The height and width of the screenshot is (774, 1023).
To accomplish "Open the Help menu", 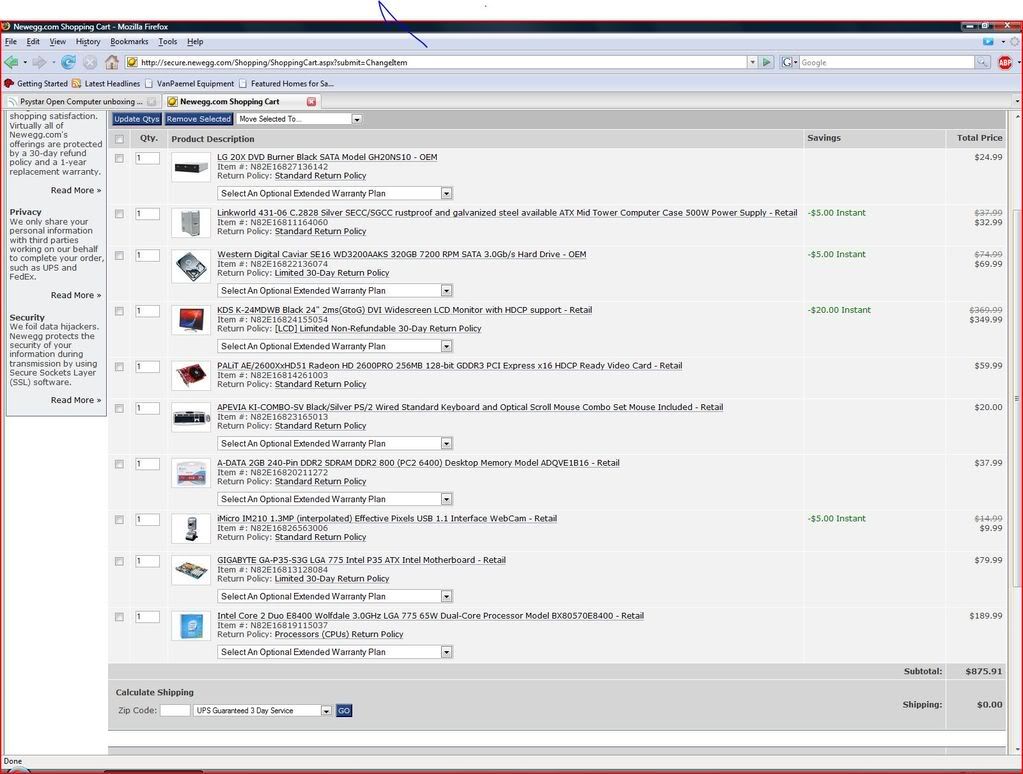I will tap(195, 41).
